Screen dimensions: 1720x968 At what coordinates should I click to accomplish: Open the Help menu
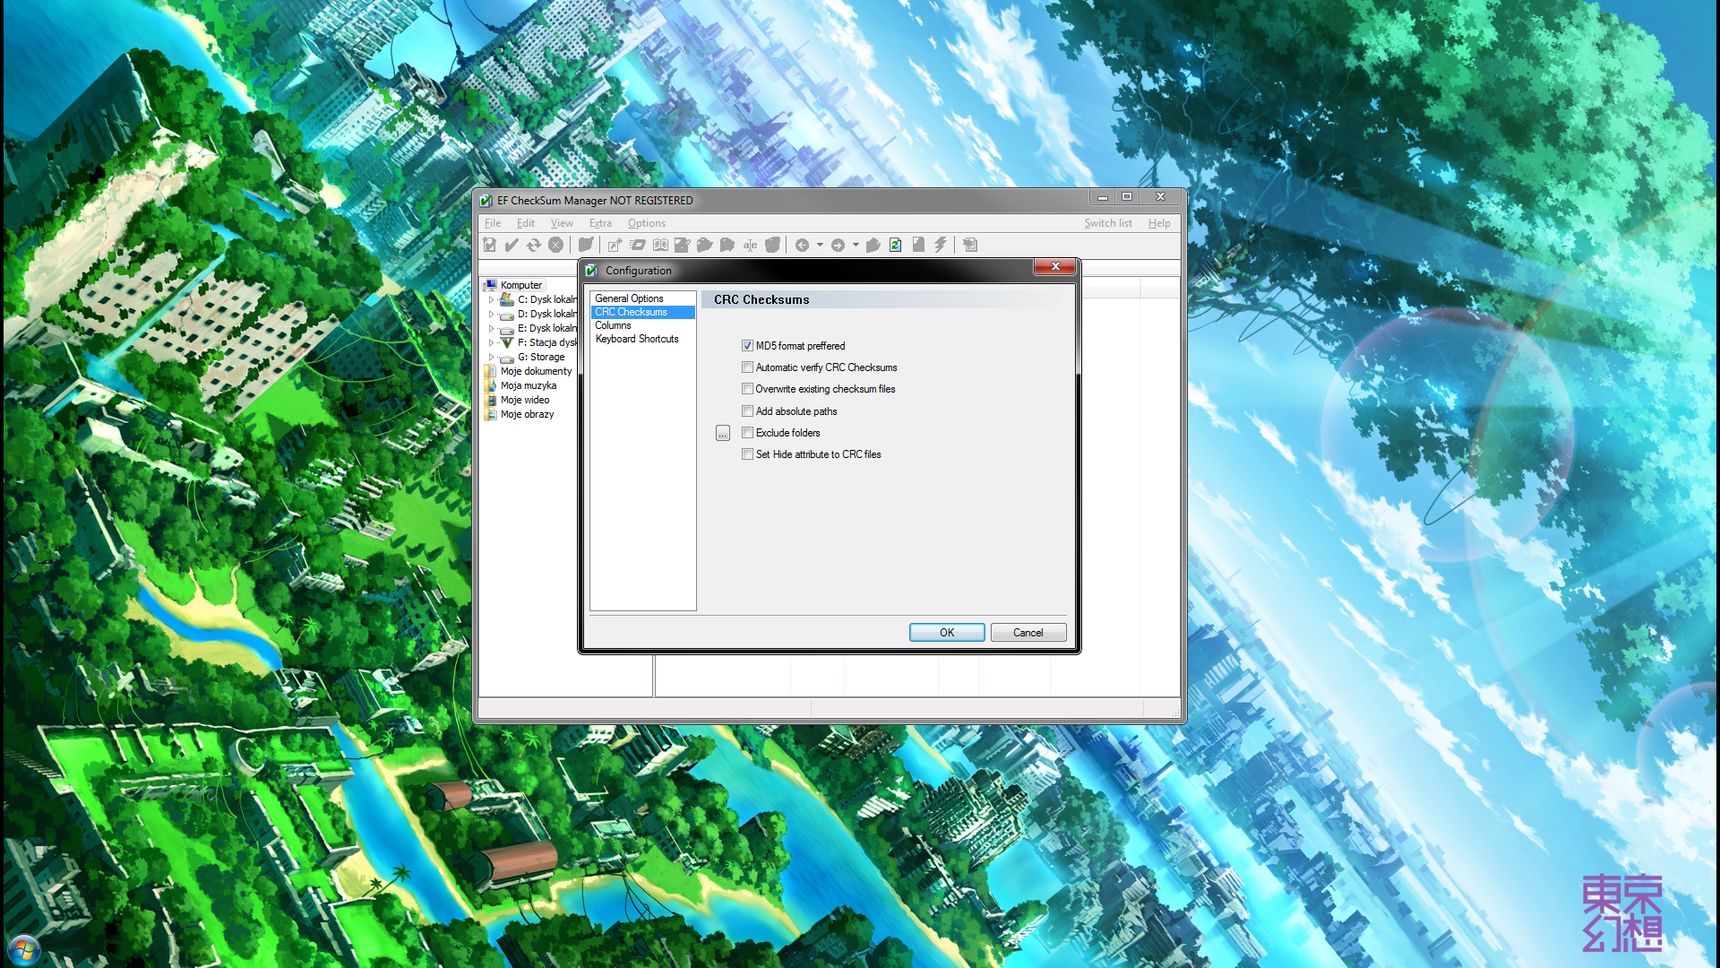[1159, 223]
